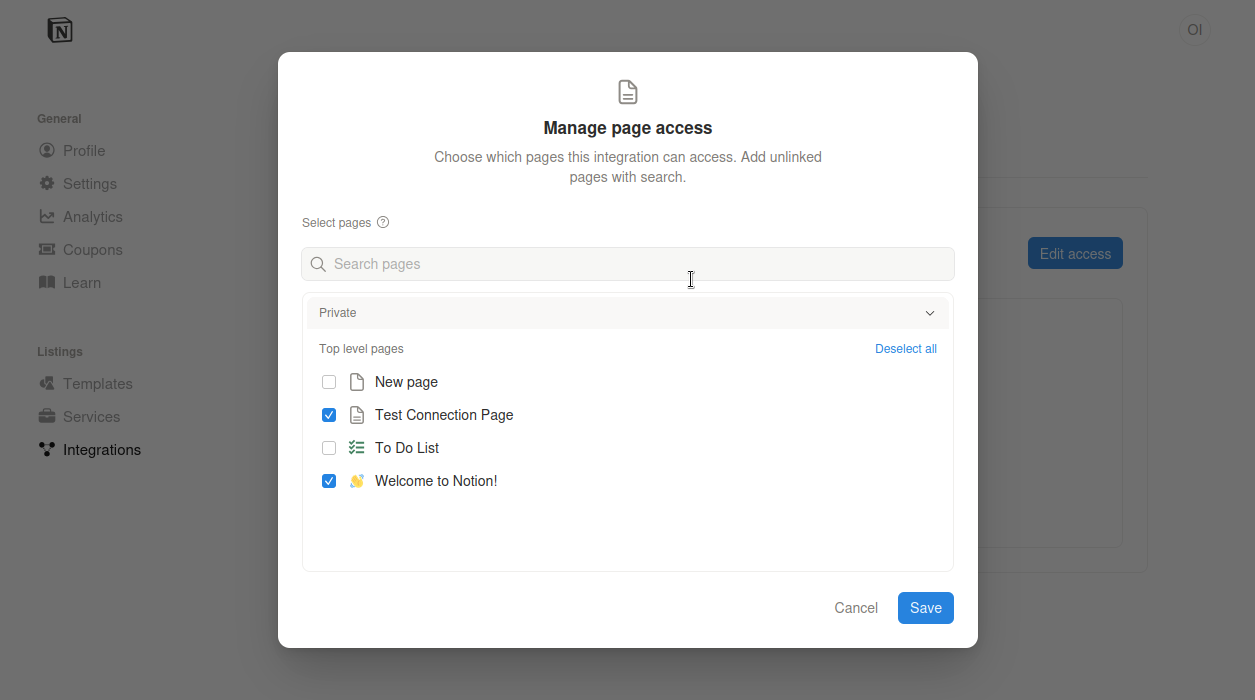Click the Coupons ticket icon
This screenshot has height=700, width=1255.
tap(46, 249)
